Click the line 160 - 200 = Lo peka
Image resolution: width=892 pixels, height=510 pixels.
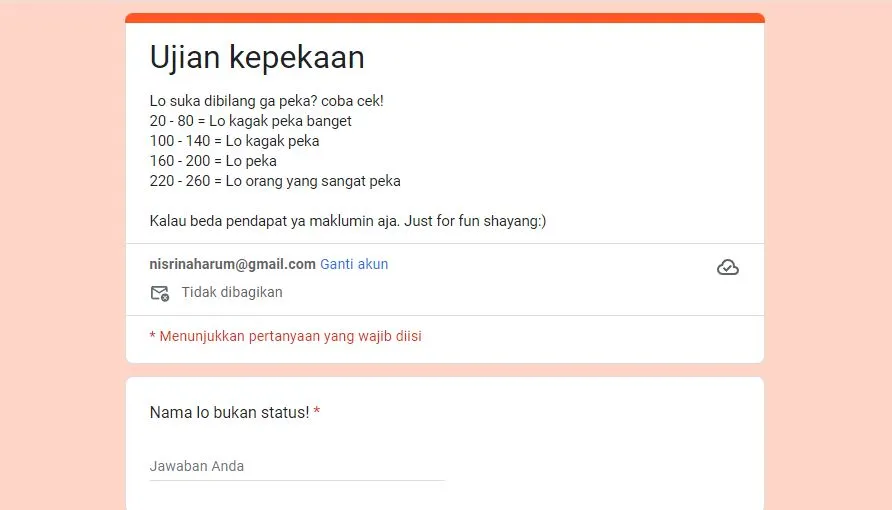point(213,161)
